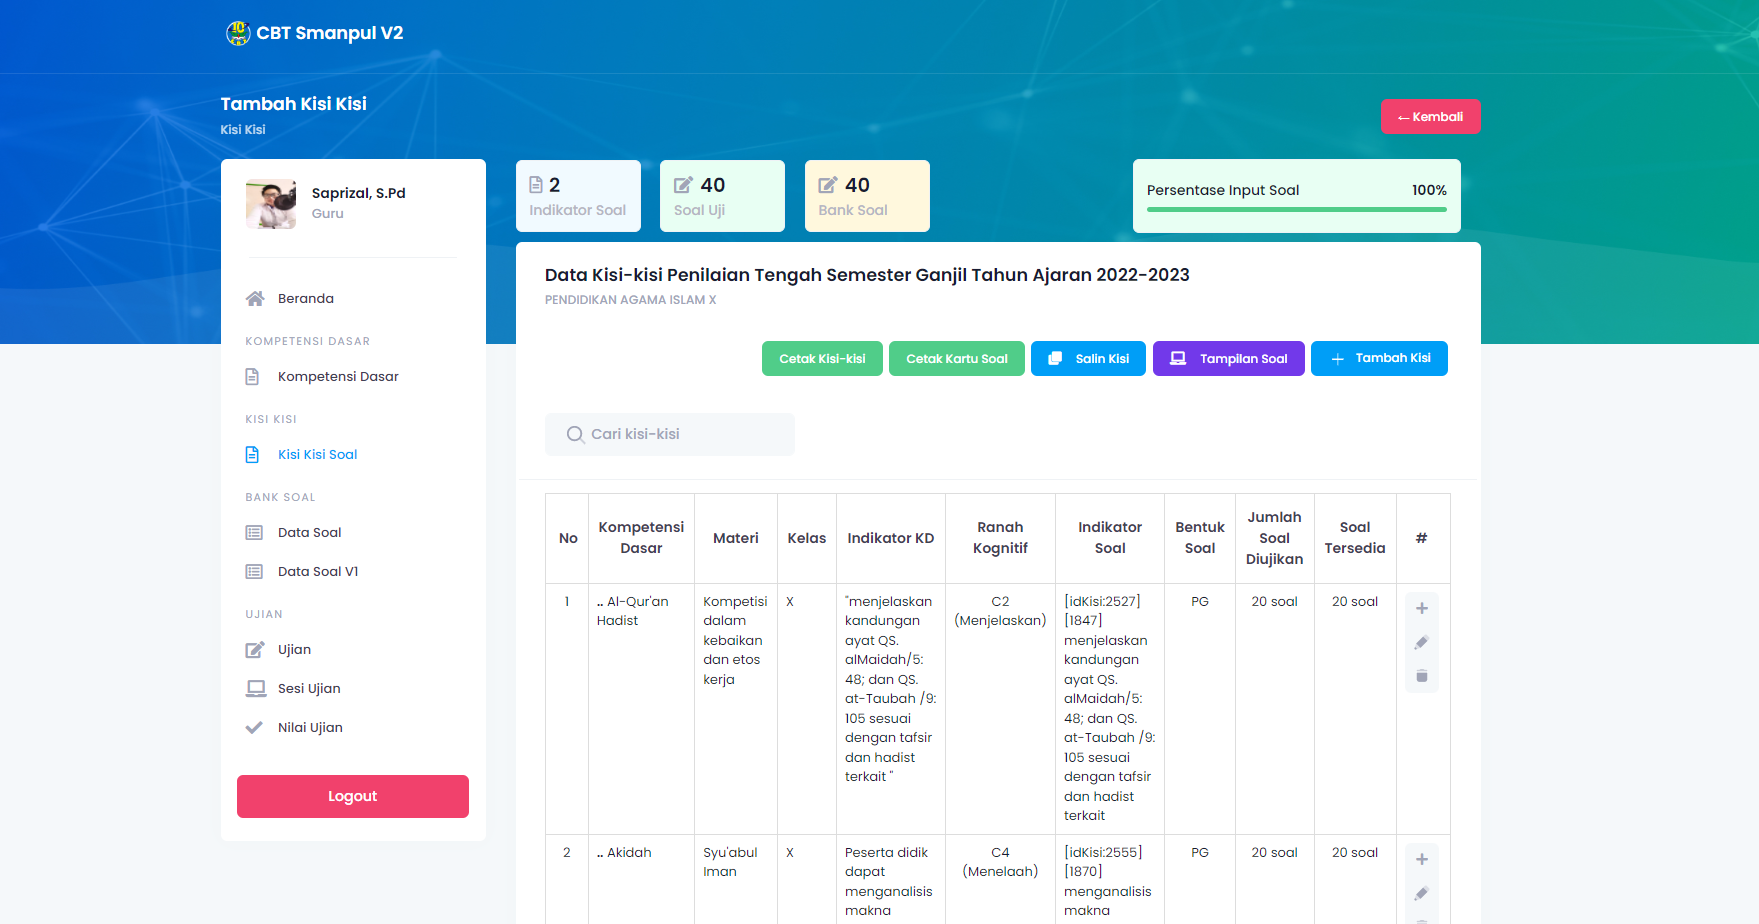Open Data Soal in the sidebar
This screenshot has height=924, width=1759.
(309, 533)
